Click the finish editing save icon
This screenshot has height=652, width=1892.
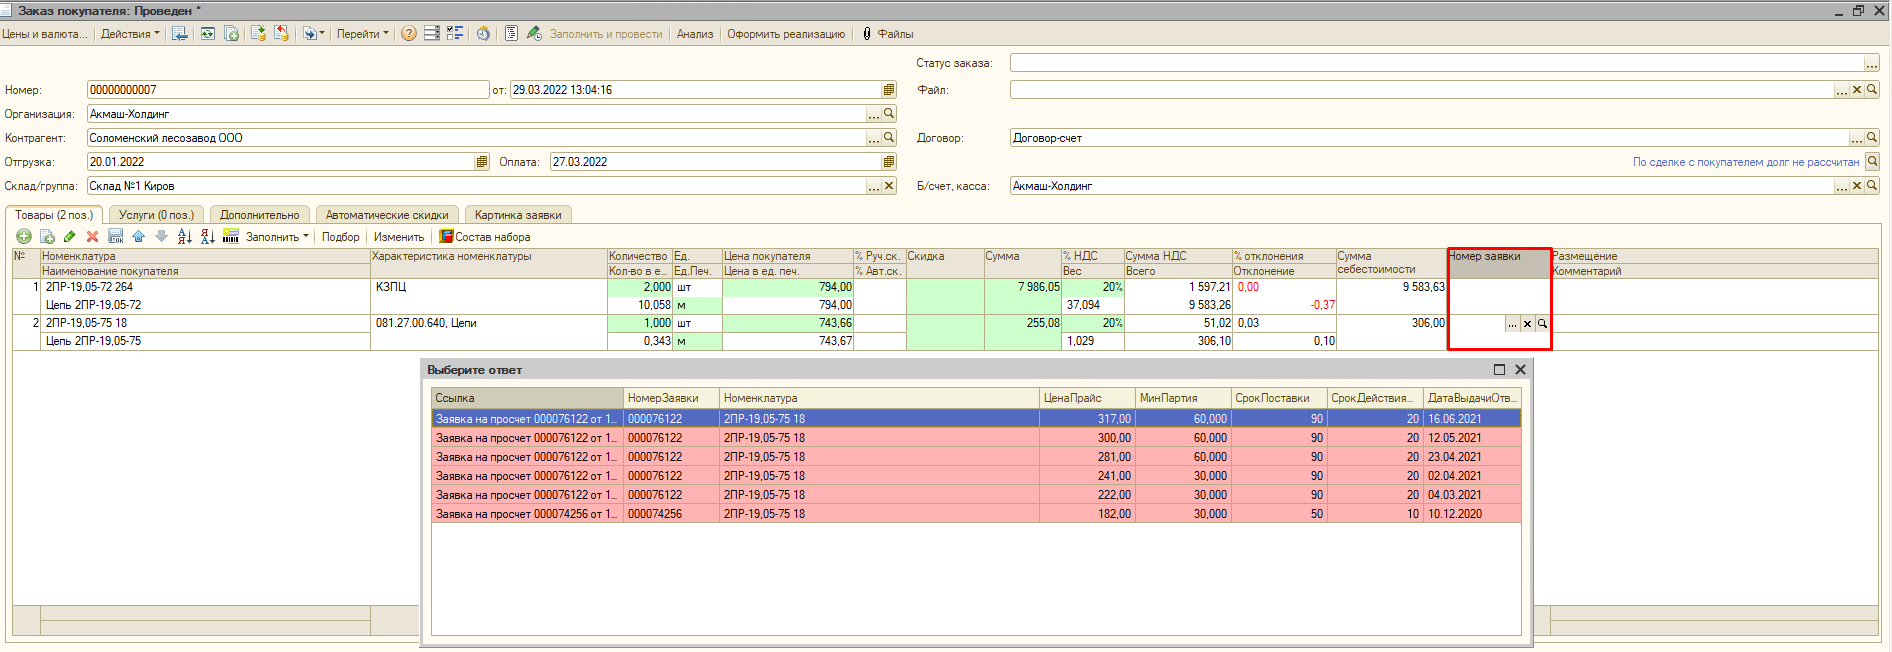[115, 236]
